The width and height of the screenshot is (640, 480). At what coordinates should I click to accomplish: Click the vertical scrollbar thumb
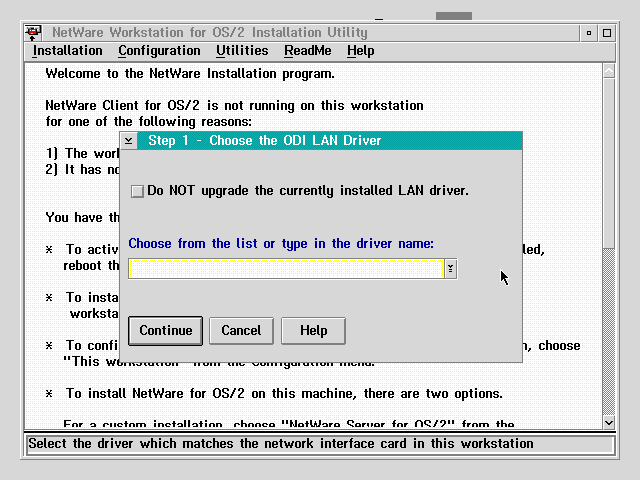(x=609, y=163)
